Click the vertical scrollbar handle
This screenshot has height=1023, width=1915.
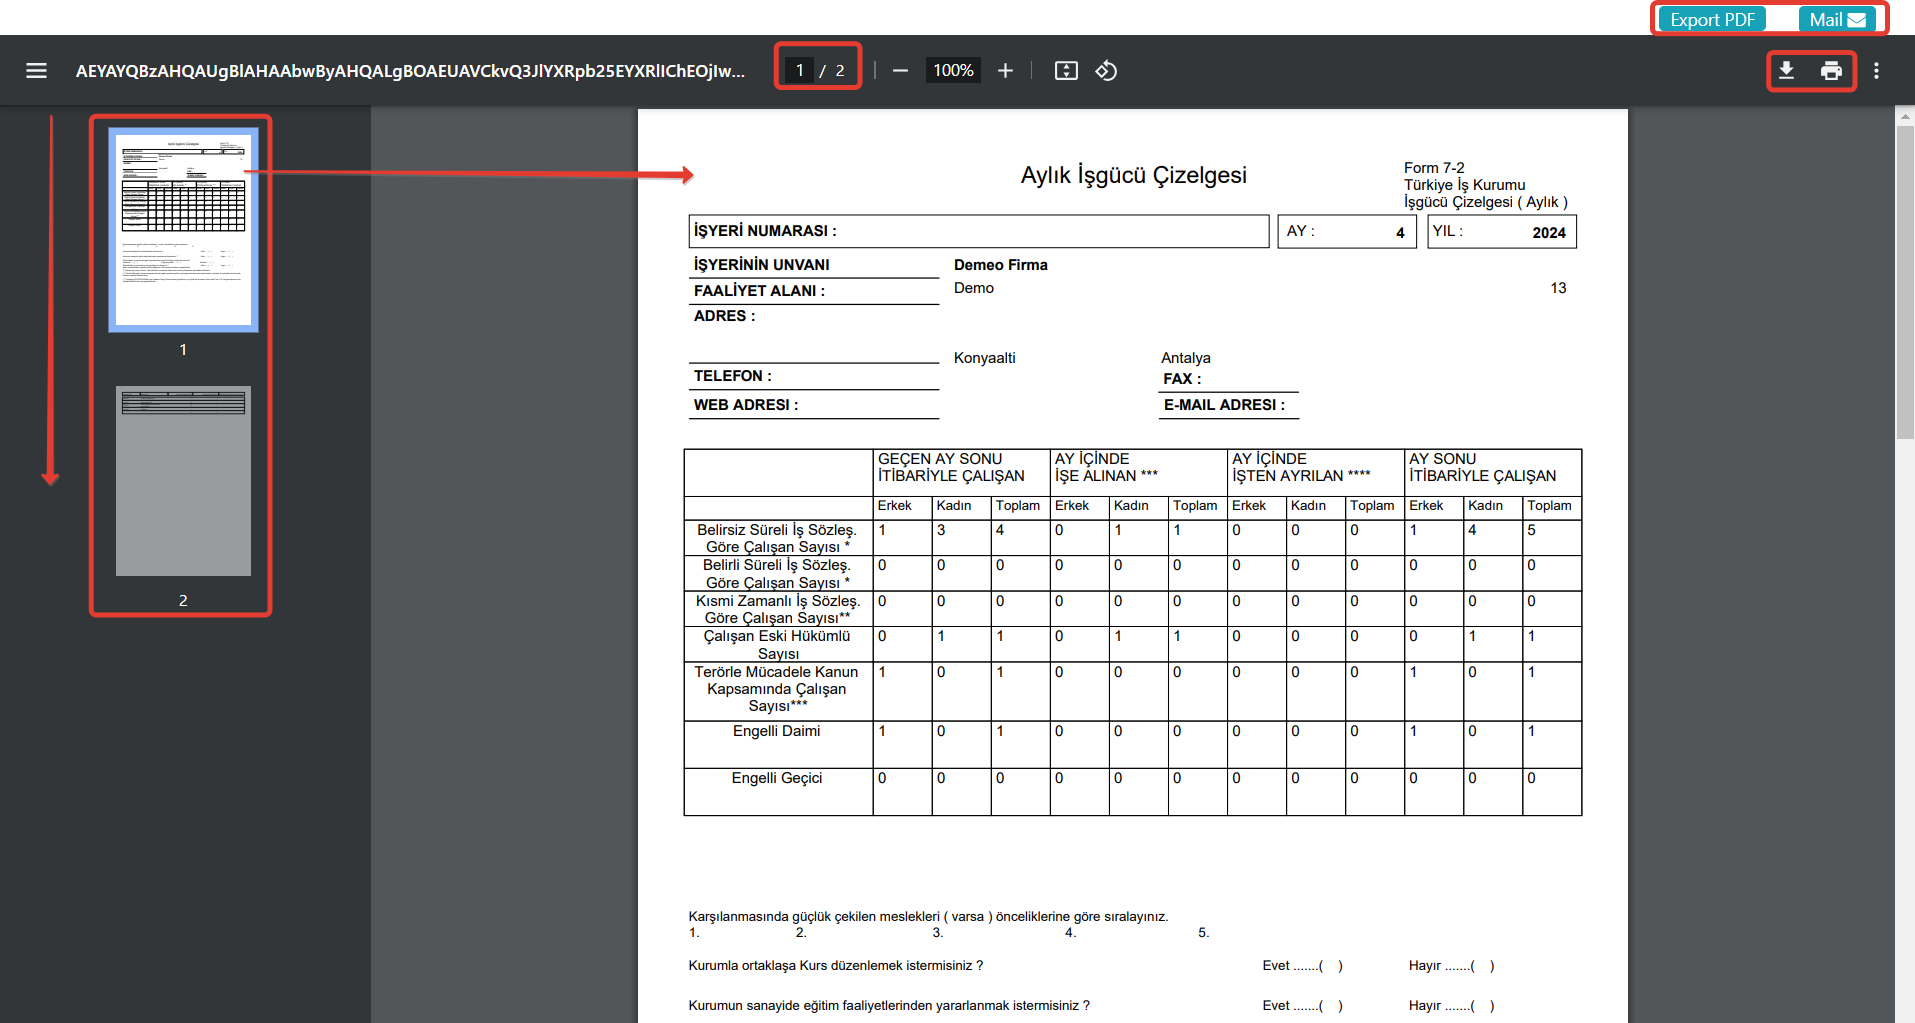tap(1904, 280)
